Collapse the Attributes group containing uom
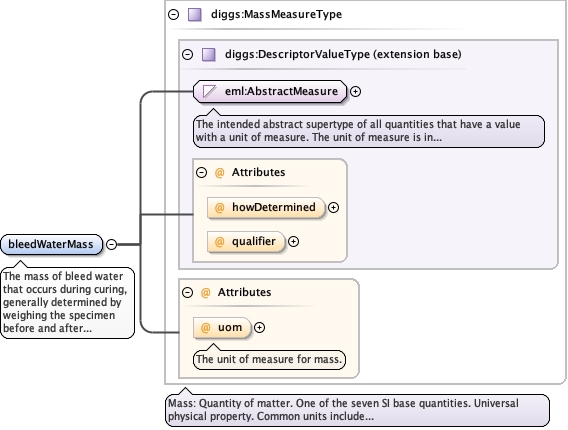Screen dimensions: 568x430 (x=187, y=292)
